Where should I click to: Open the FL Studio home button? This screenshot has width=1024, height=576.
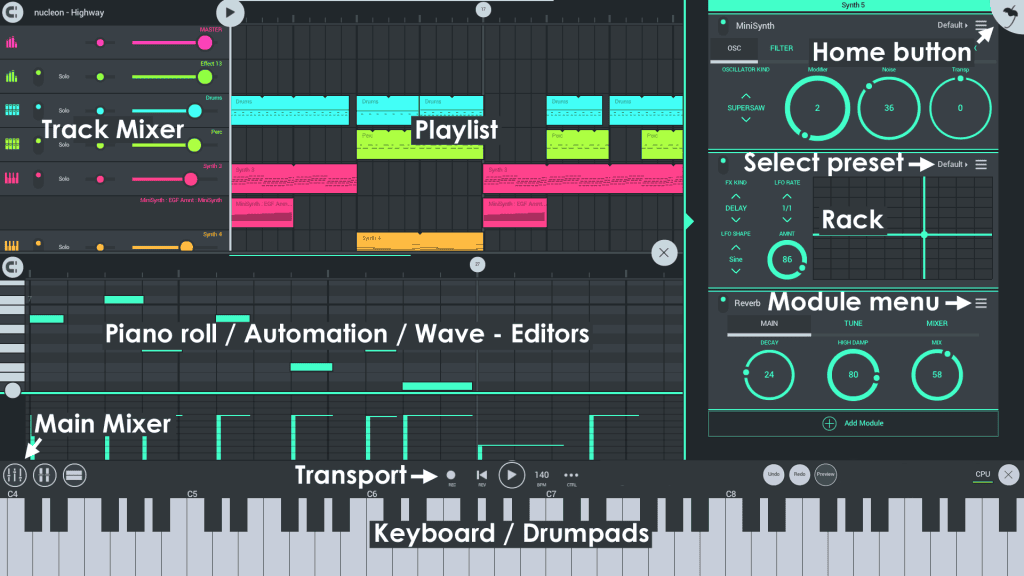pos(1008,13)
